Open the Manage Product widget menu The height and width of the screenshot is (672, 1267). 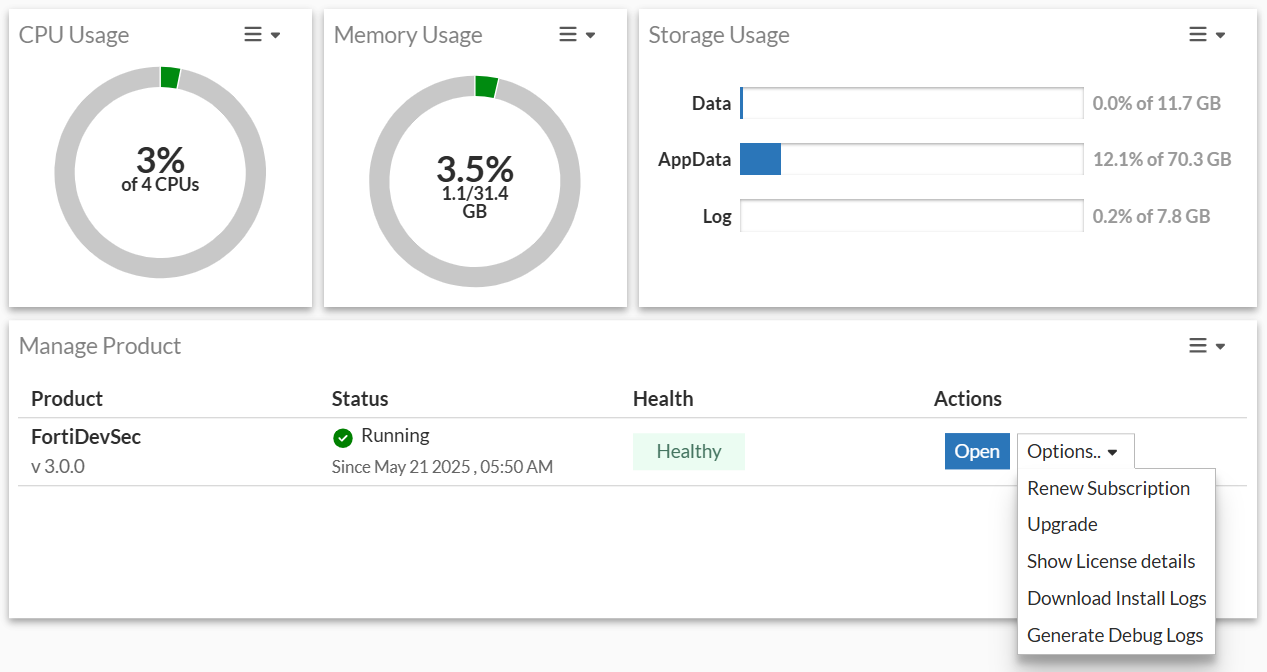tap(1200, 345)
